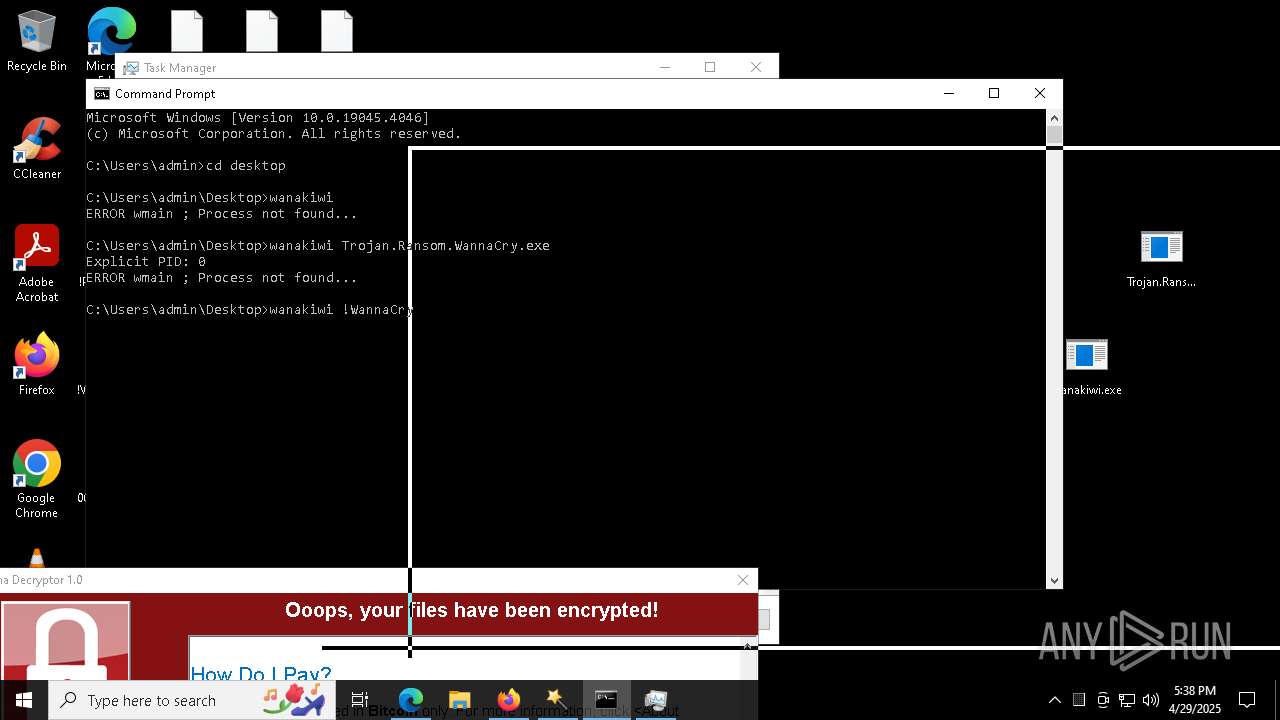Open the network status tray icon
Screen dimensions: 1280x720
(x=1127, y=700)
